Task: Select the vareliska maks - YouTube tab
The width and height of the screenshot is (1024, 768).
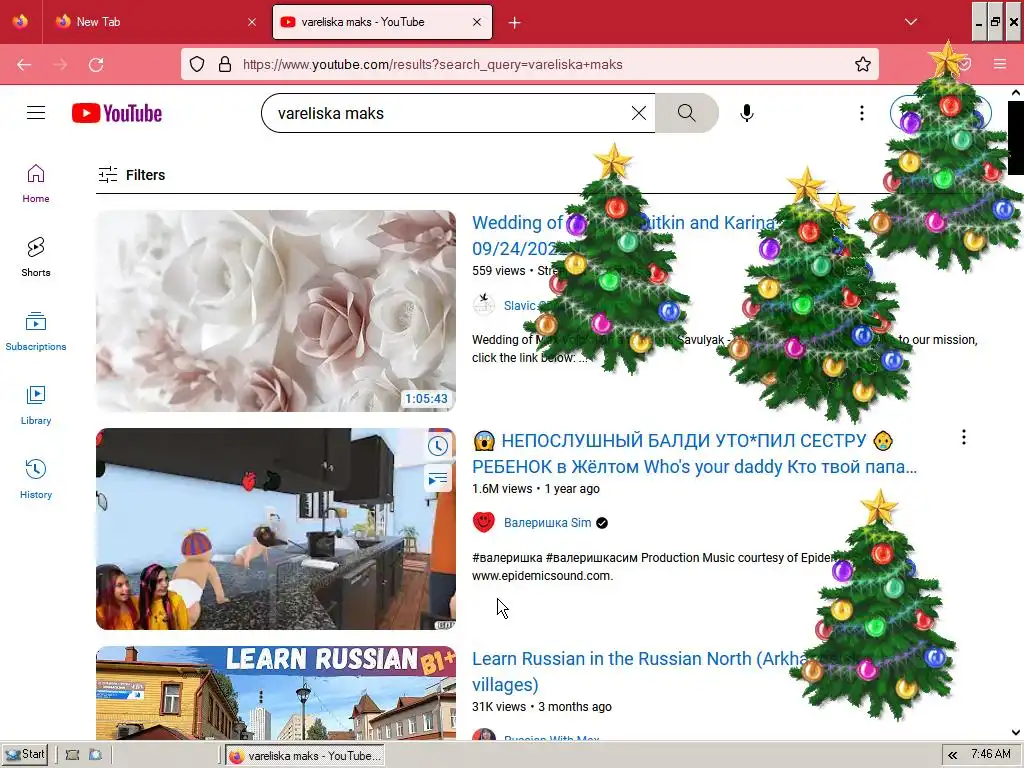Action: click(382, 22)
